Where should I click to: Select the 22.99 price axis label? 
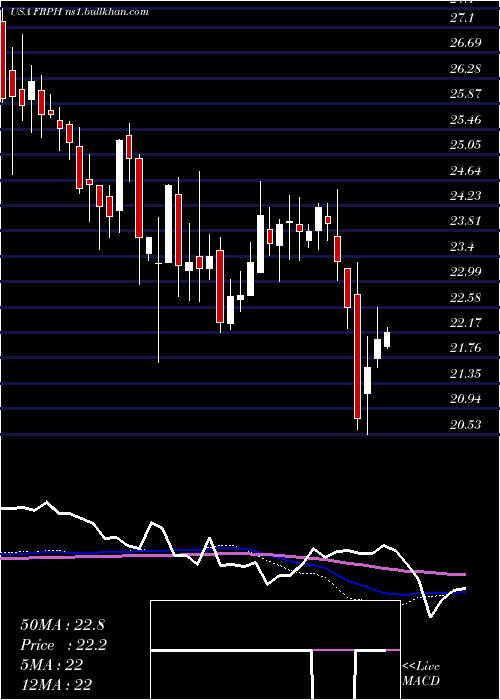[x=466, y=272]
